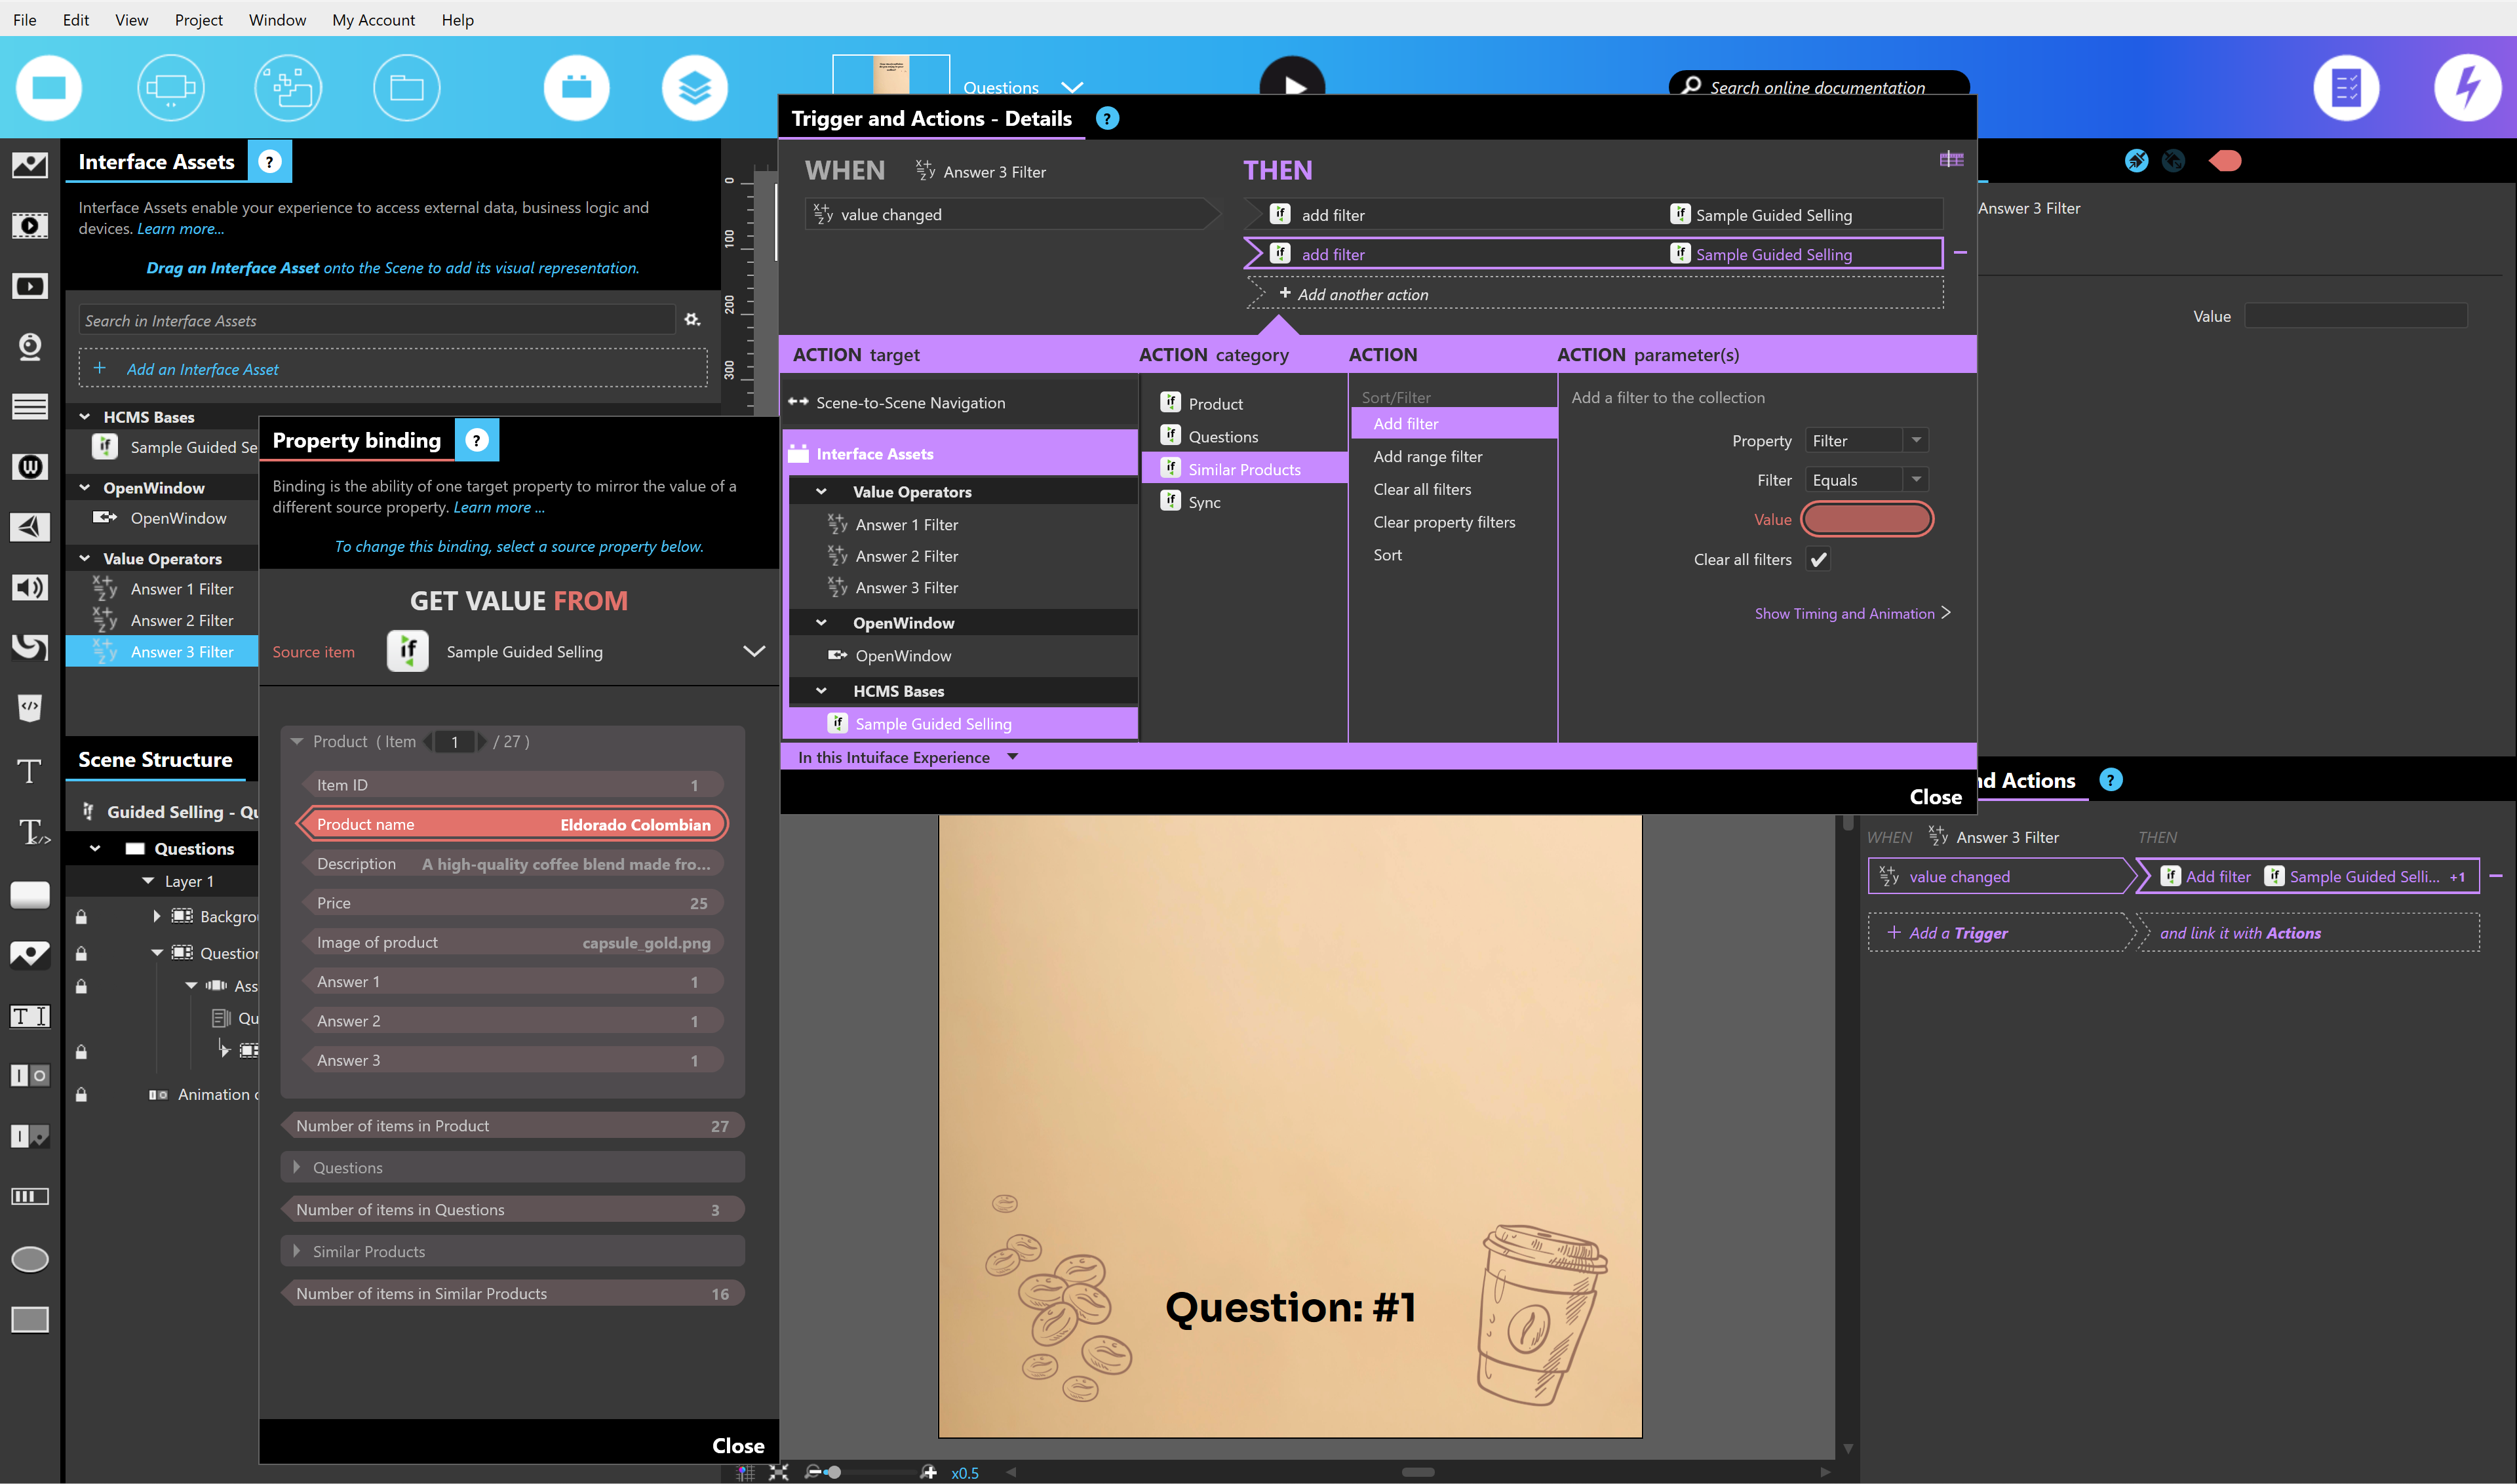Select the rectangle shape tool in left sidebar
The image size is (2517, 1484).
coord(30,1320)
